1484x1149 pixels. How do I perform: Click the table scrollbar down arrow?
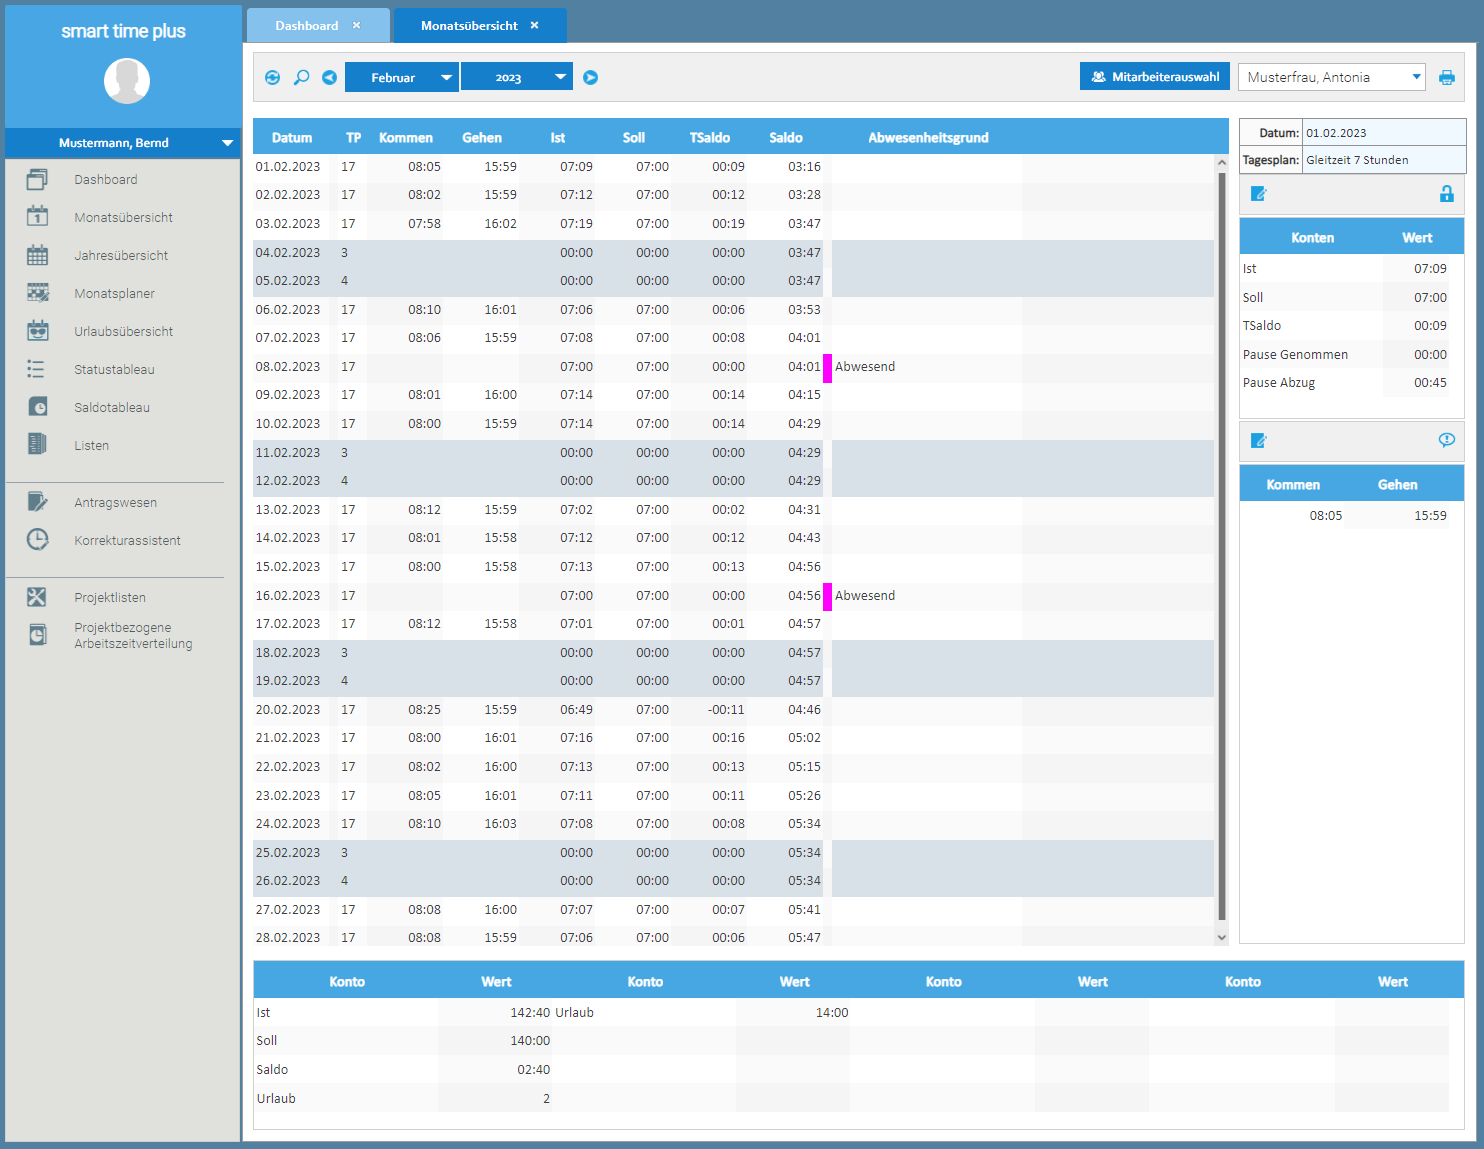(x=1221, y=937)
